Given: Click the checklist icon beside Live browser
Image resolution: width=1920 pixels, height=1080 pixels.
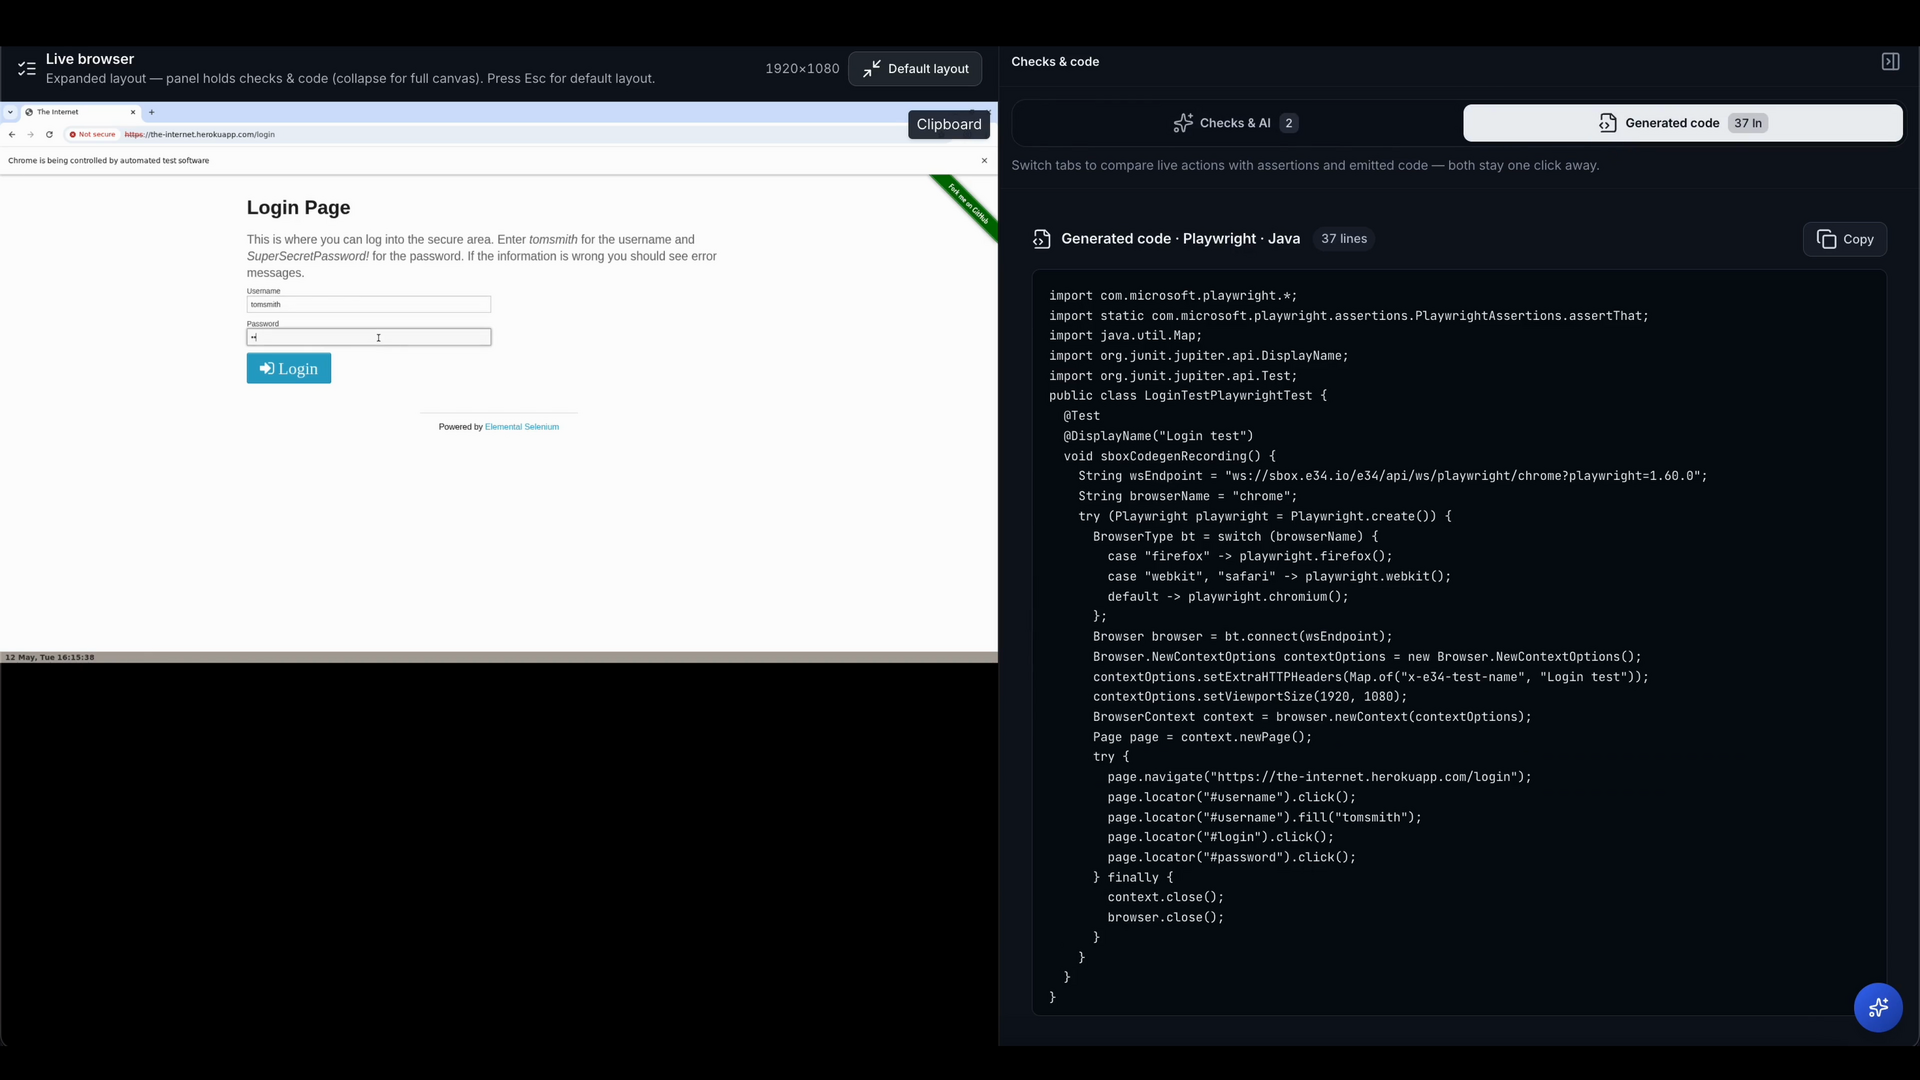Looking at the screenshot, I should click(27, 69).
